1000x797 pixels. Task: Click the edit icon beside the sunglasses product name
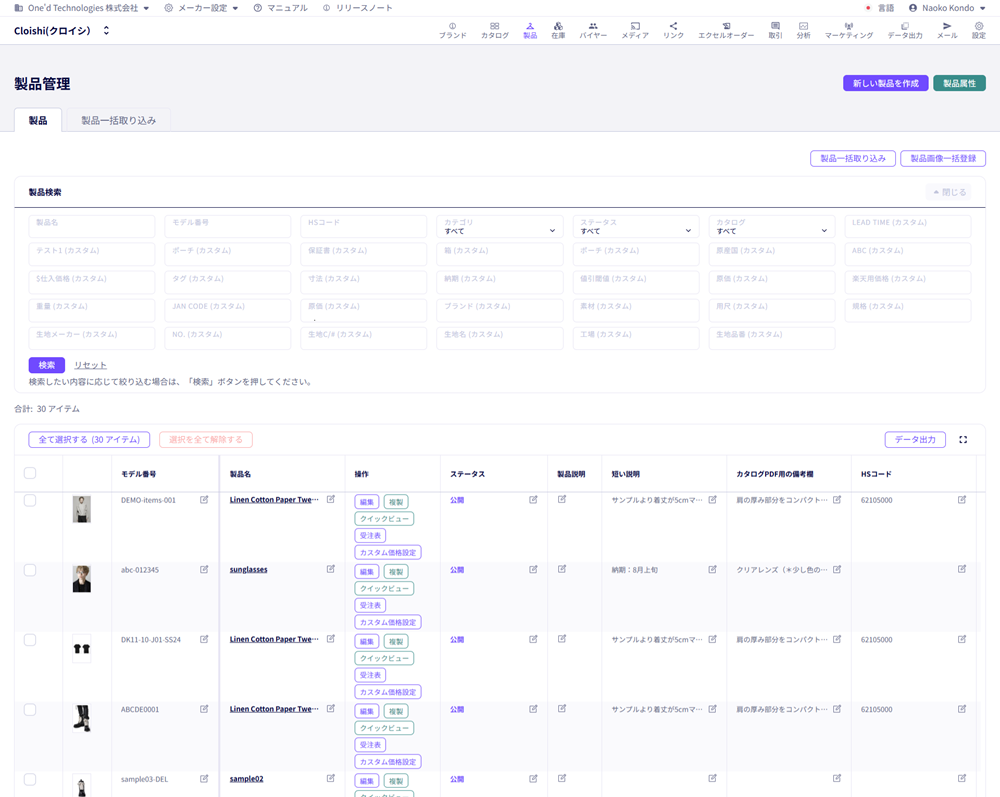pyautogui.click(x=331, y=569)
